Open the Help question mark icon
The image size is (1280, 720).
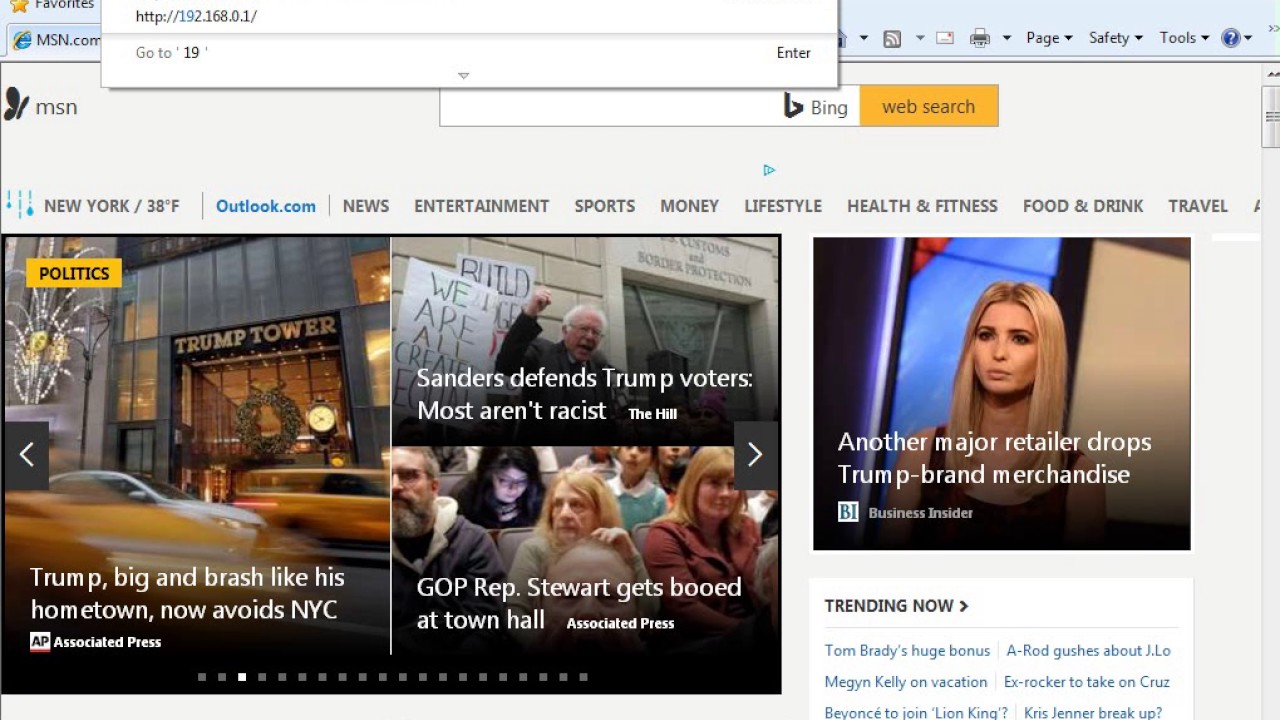coord(1231,38)
